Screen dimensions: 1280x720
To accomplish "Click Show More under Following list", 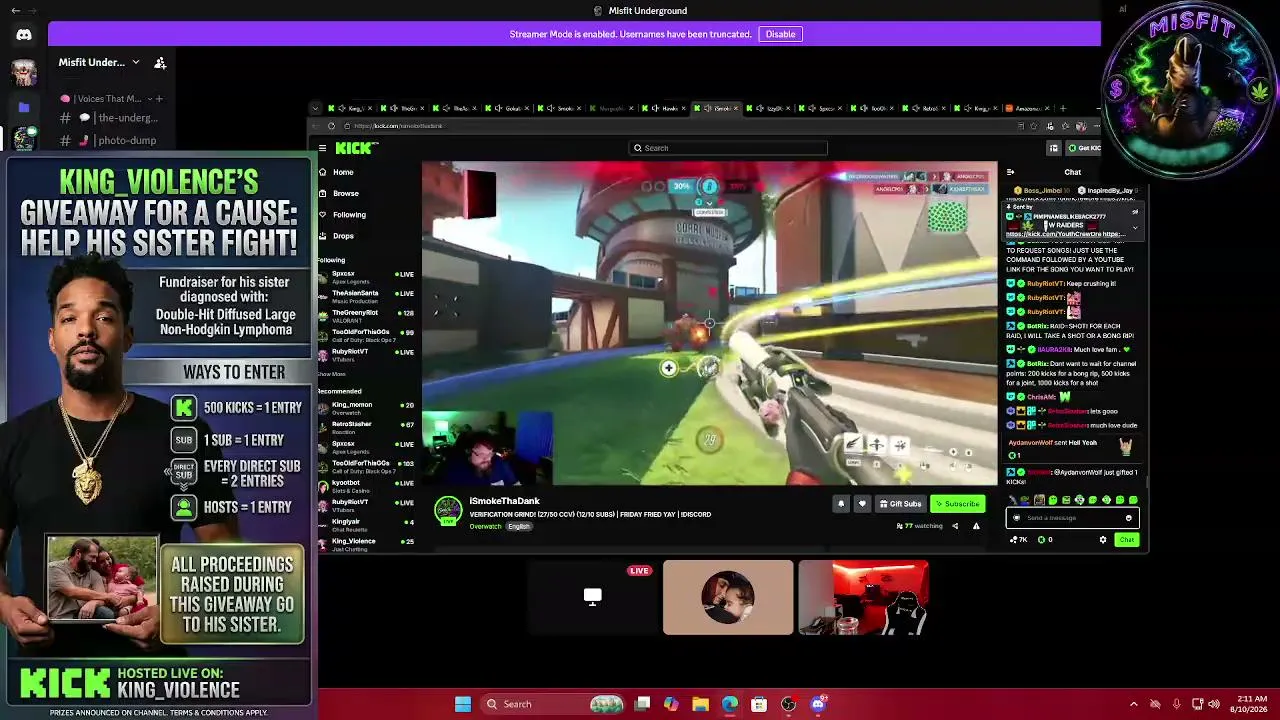I will tap(332, 374).
